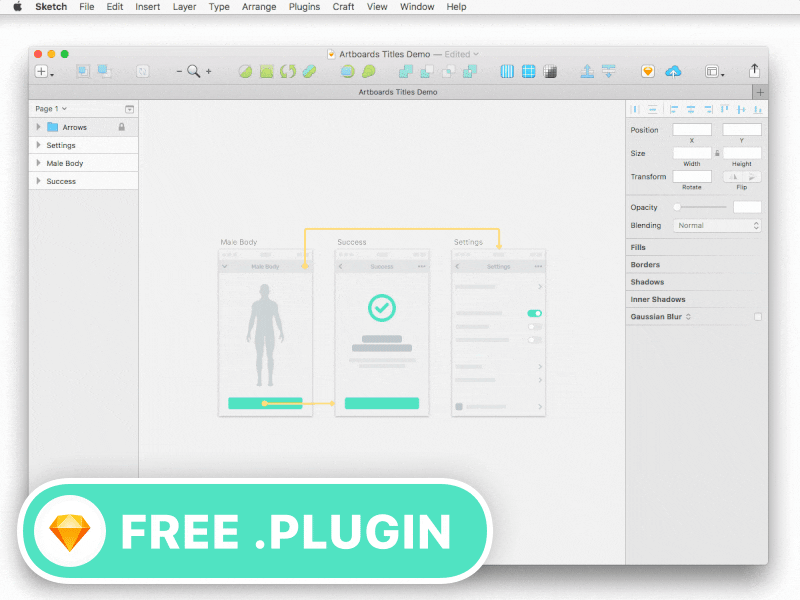
Task: Apply the Union boolean operation
Action: pyautogui.click(x=406, y=71)
